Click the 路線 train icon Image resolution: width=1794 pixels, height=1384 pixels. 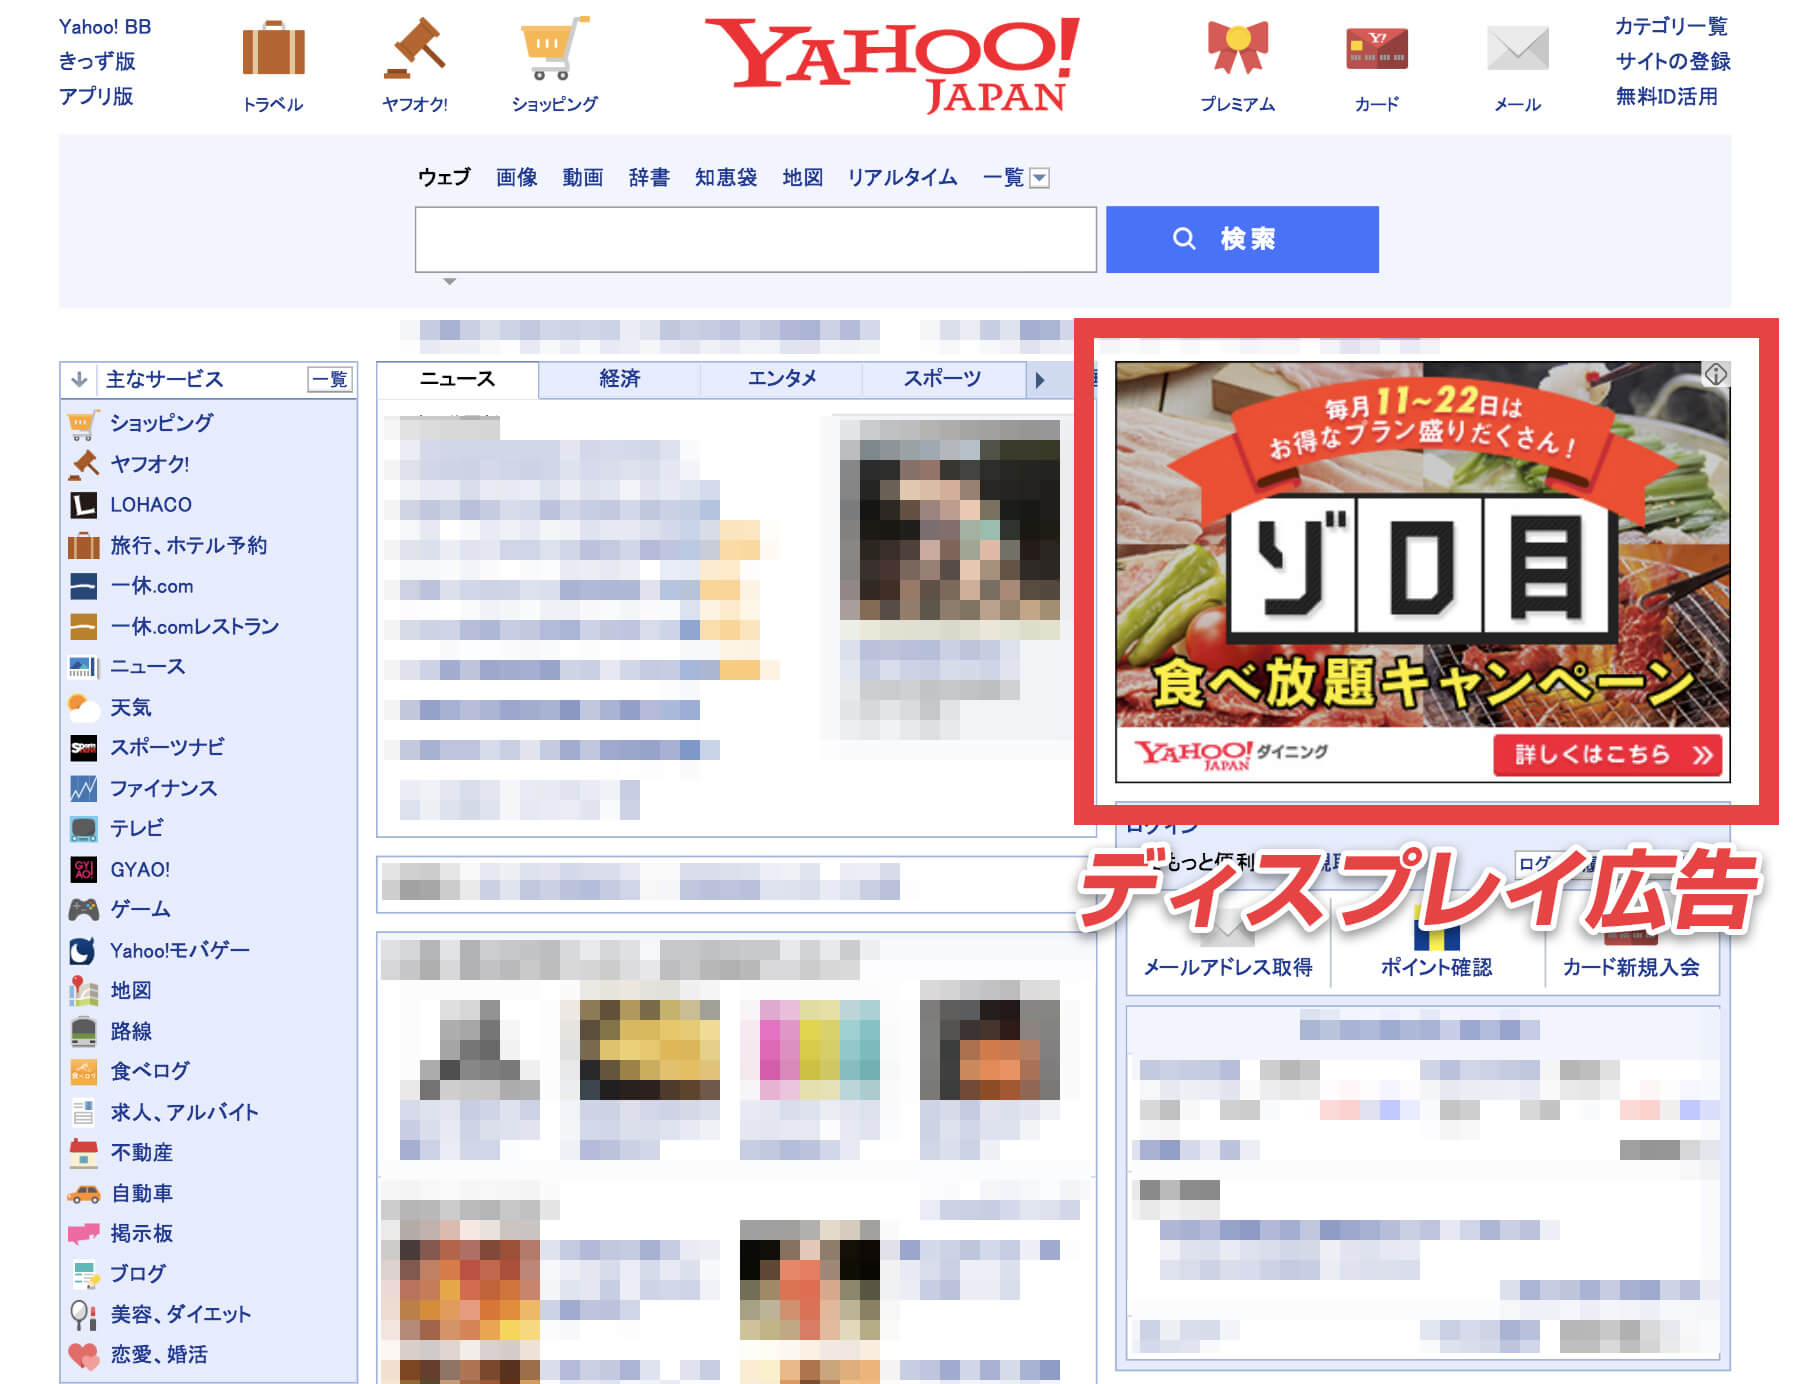pyautogui.click(x=83, y=1031)
